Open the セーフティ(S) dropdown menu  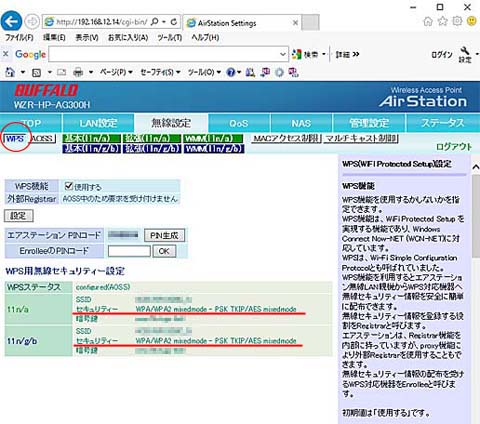point(160,72)
